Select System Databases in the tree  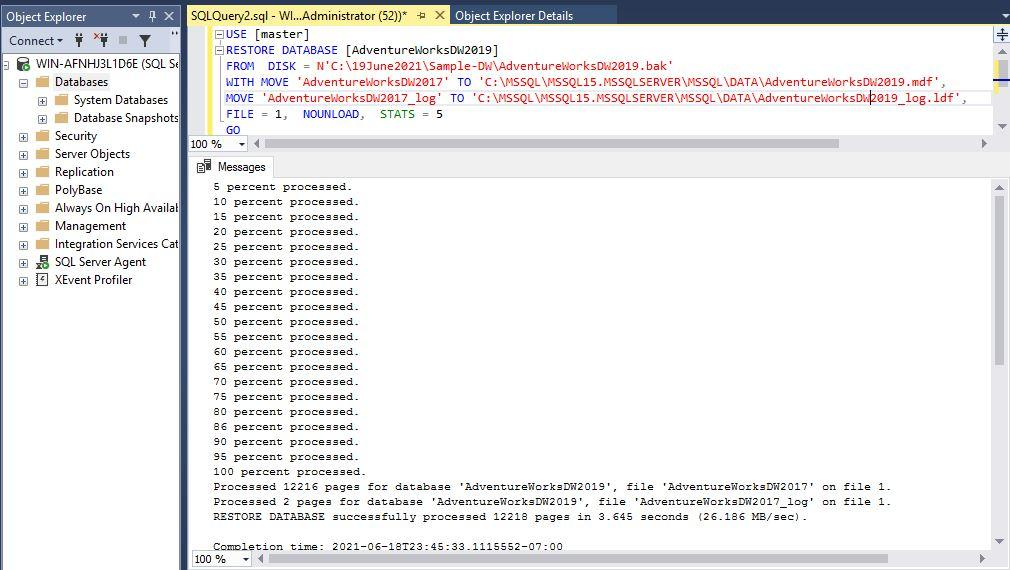coord(120,100)
